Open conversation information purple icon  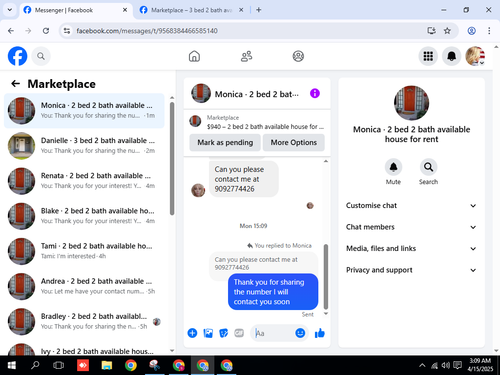(315, 93)
